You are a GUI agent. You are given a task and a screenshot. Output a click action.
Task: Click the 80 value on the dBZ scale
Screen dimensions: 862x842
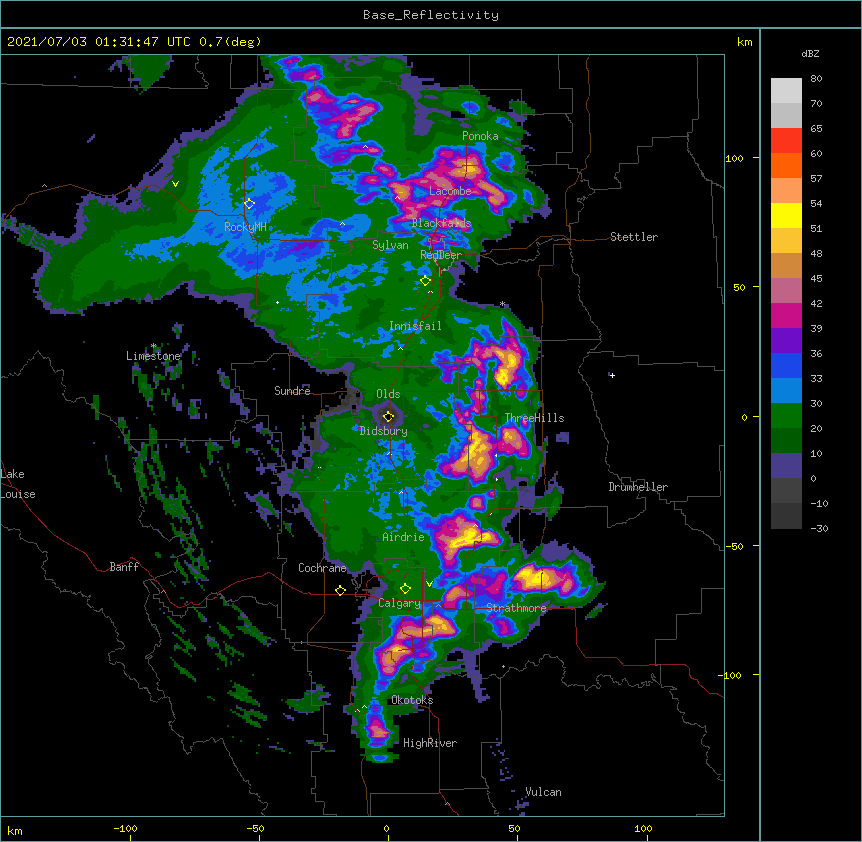point(816,79)
